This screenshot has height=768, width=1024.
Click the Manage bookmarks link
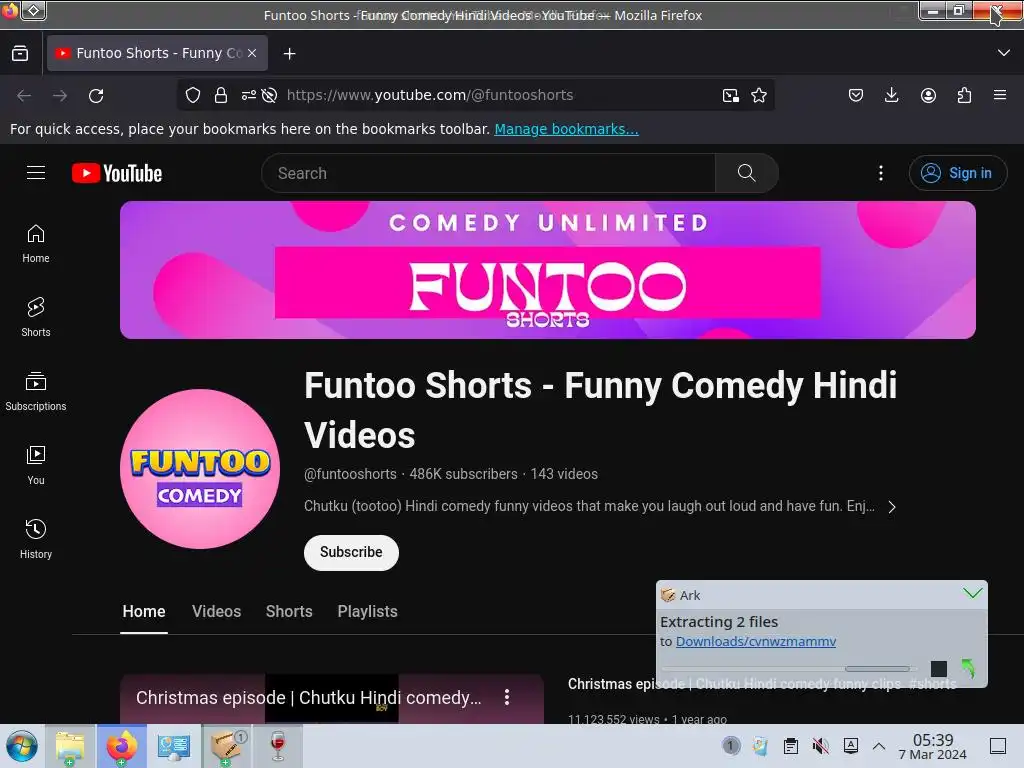(x=566, y=129)
